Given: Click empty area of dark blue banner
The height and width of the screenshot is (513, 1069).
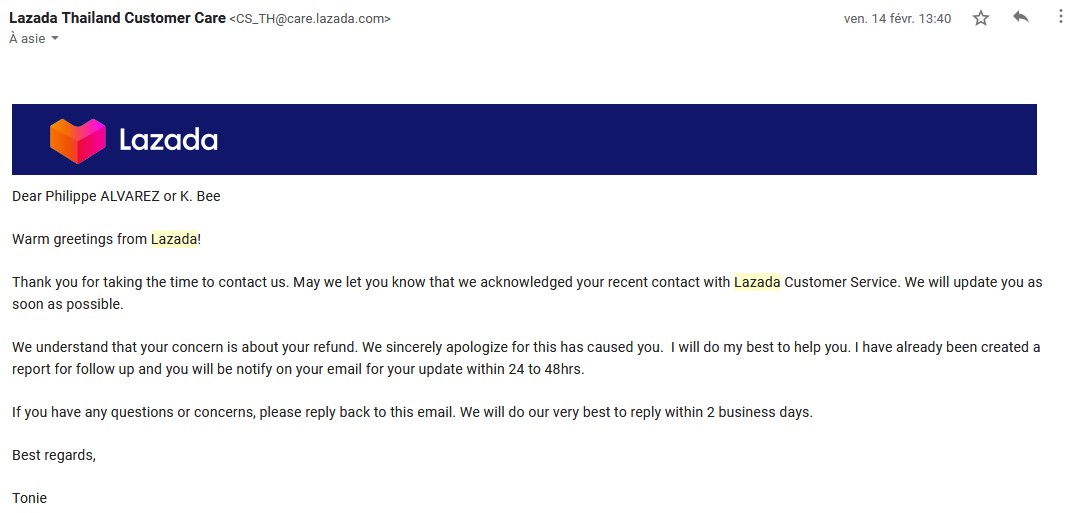Looking at the screenshot, I should pos(614,140).
